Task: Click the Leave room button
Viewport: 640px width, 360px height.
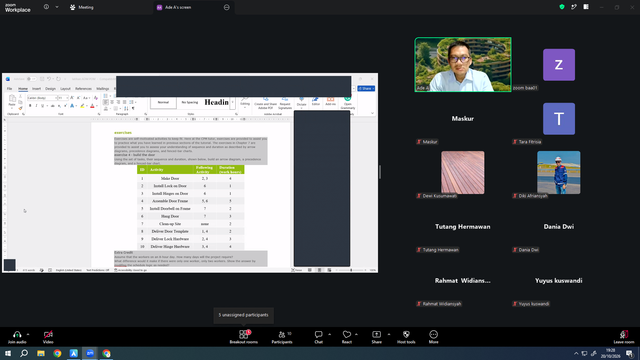Action: (624, 337)
